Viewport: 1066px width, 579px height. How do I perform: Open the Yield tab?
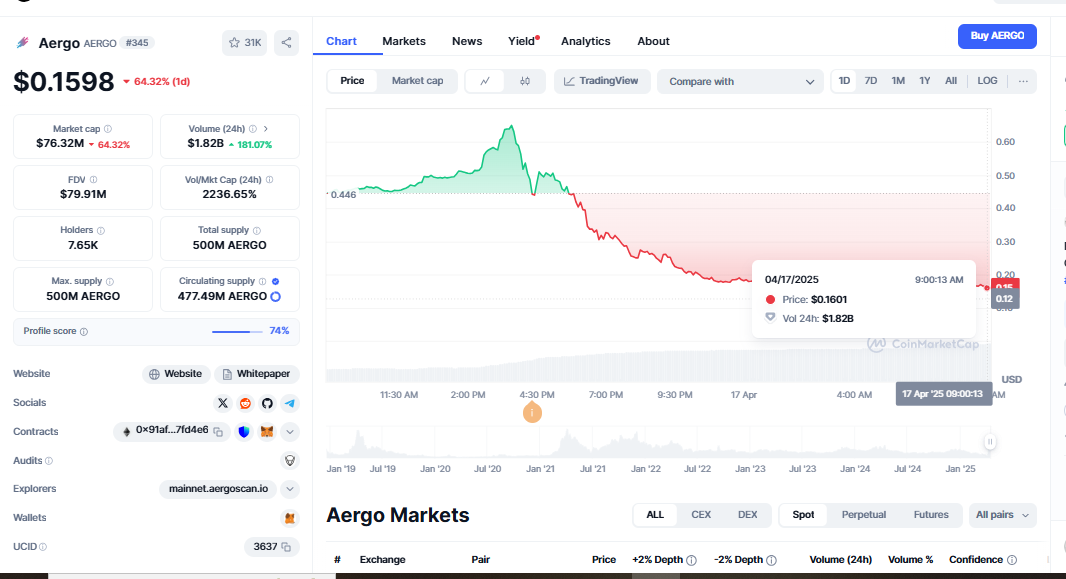521,41
